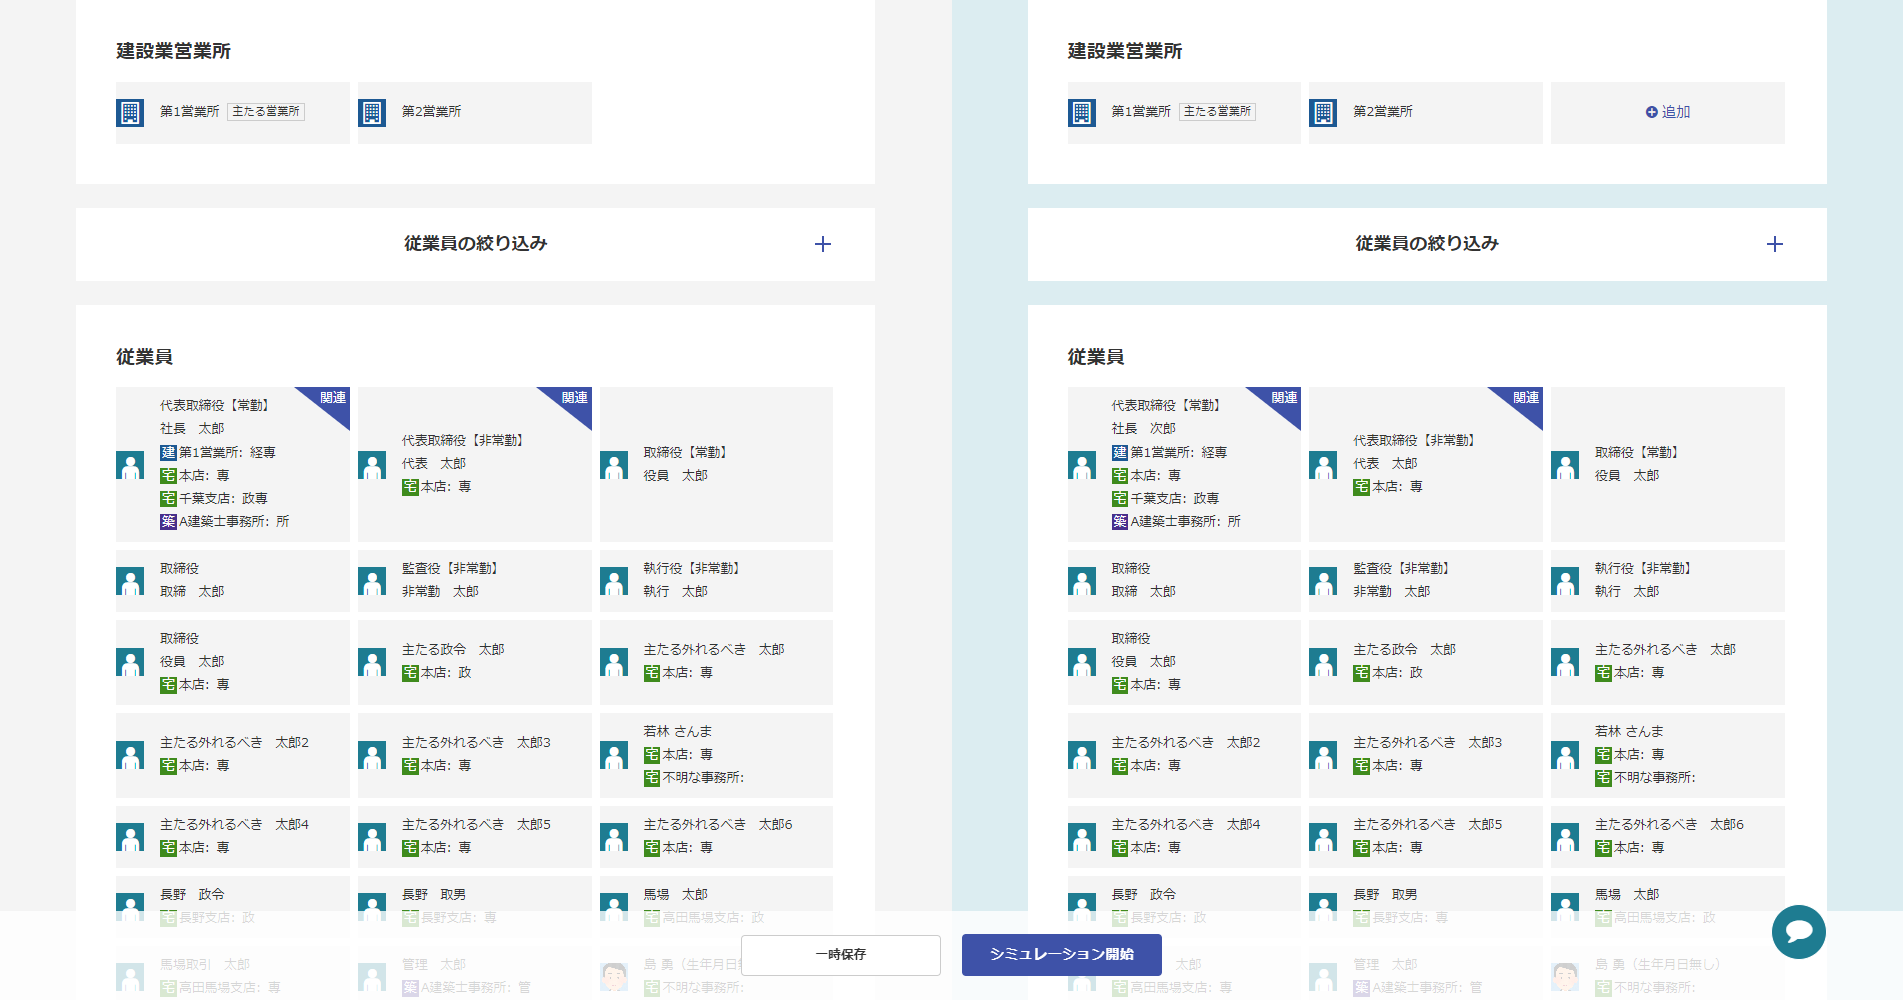Click the 宅 badge next to 千葉支店: 政専
This screenshot has height=1000, width=1903.
coord(168,498)
